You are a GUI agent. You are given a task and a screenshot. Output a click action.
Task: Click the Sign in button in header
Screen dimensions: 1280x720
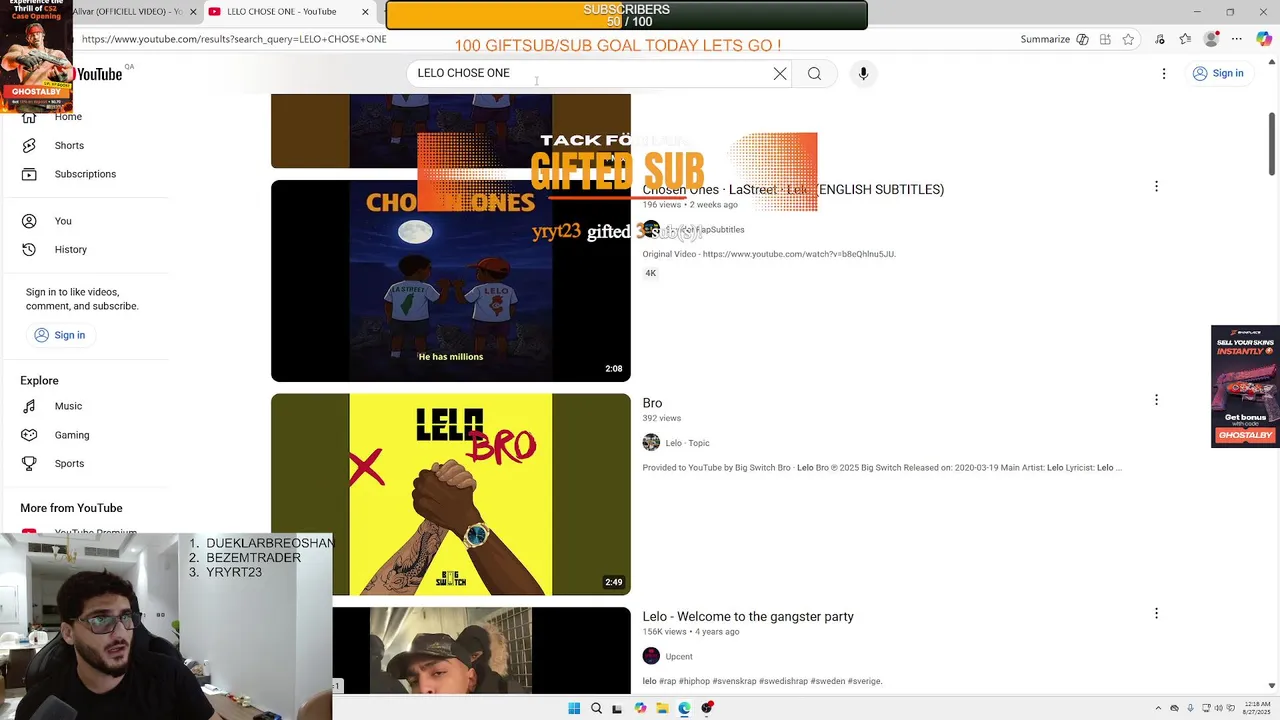pyautogui.click(x=1217, y=73)
